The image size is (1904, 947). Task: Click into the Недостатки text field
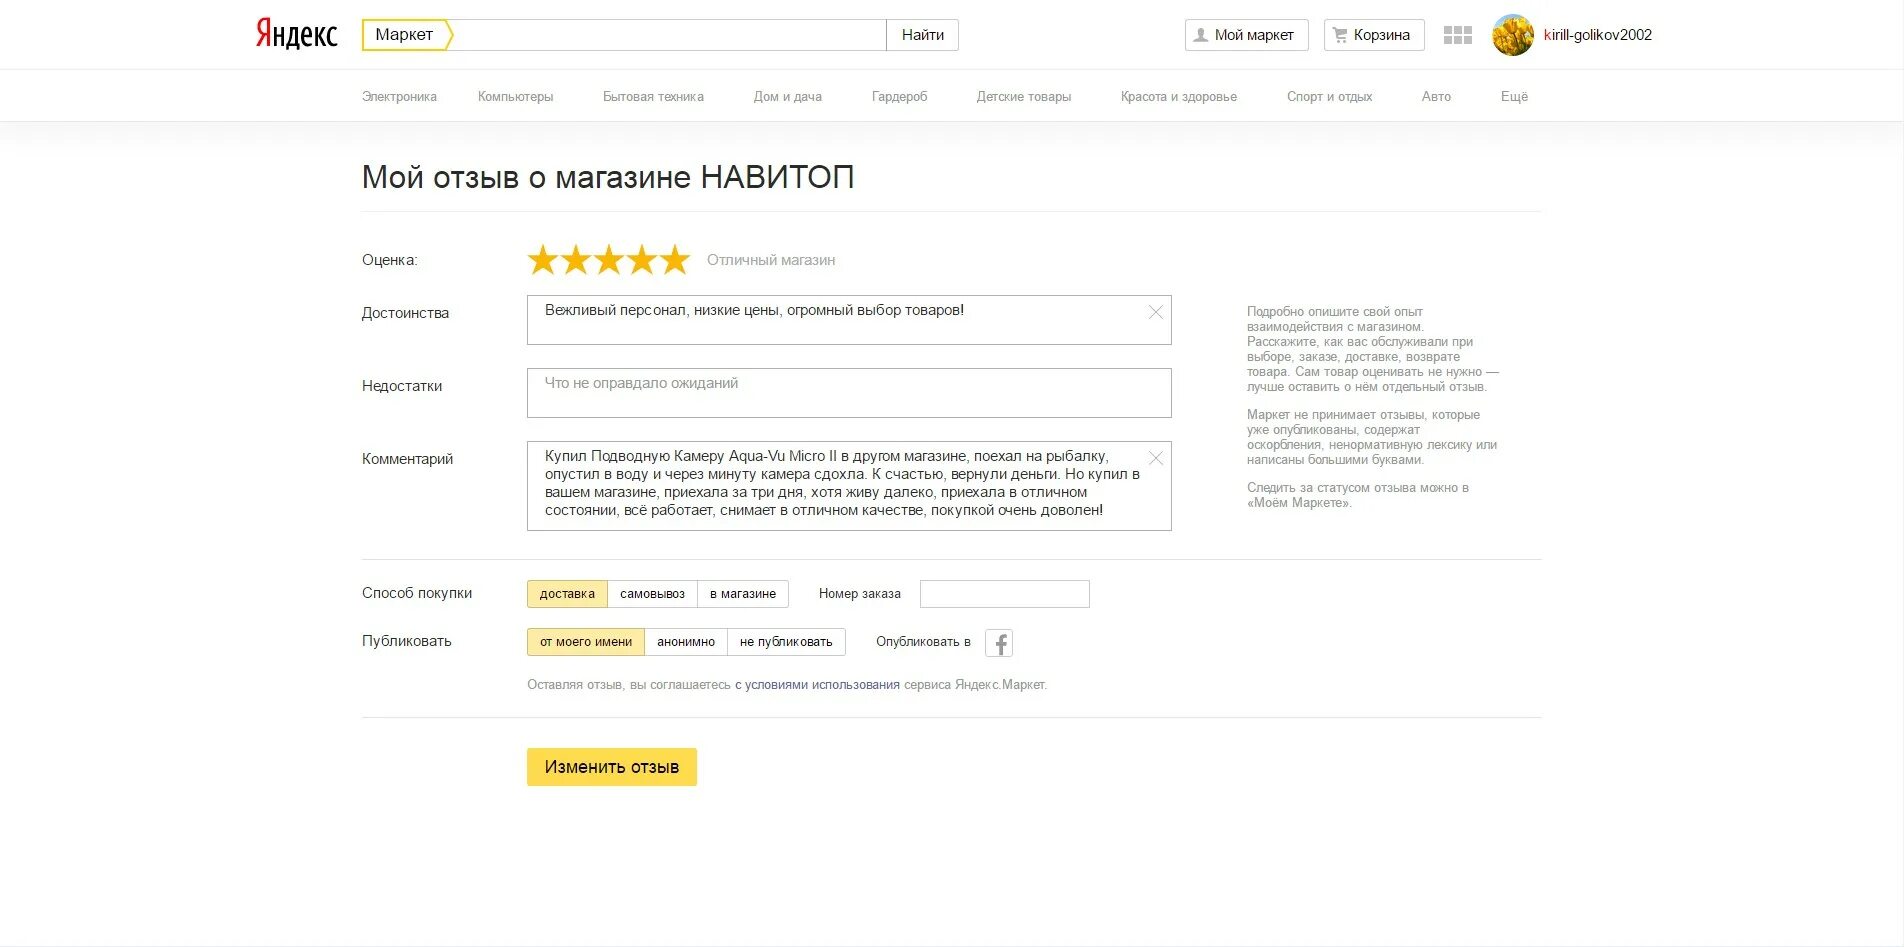click(849, 393)
